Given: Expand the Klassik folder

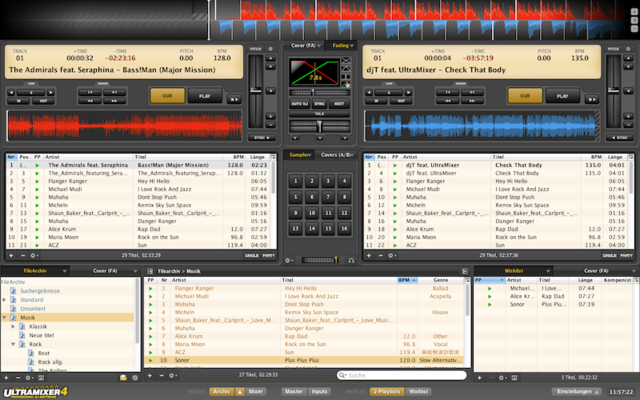Looking at the screenshot, I should click(x=13, y=327).
